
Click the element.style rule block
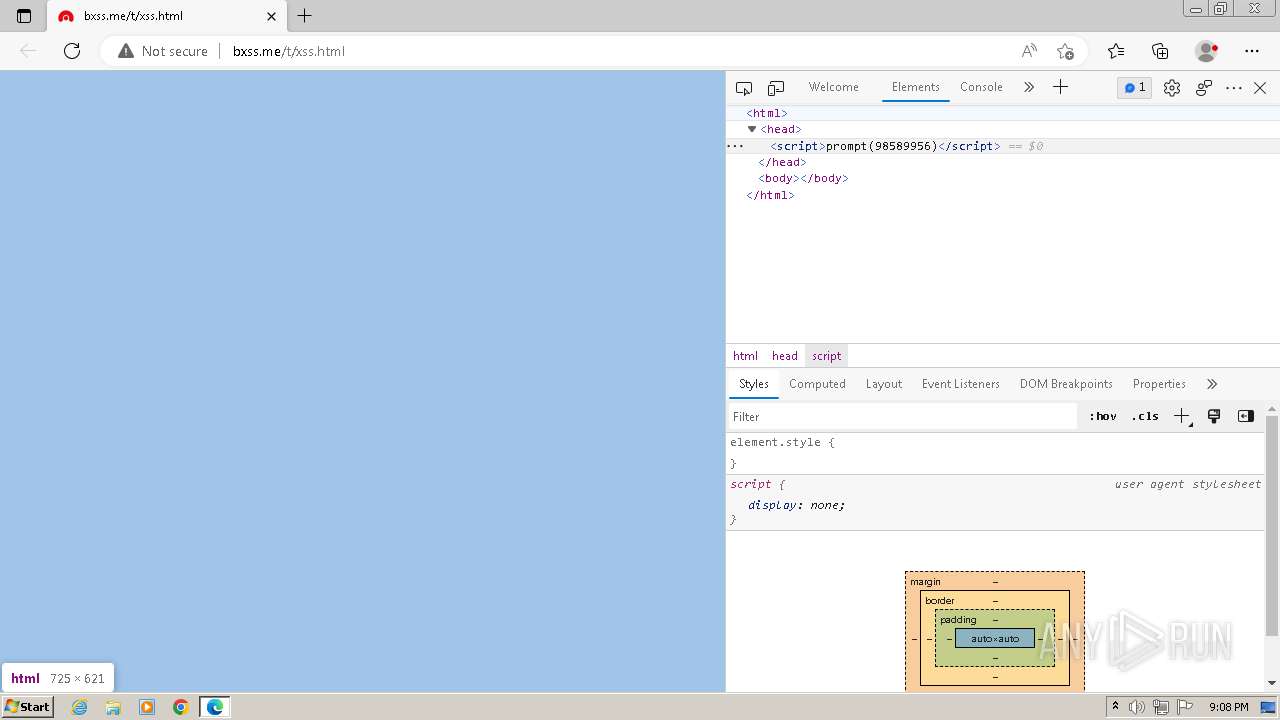pyautogui.click(x=995, y=453)
